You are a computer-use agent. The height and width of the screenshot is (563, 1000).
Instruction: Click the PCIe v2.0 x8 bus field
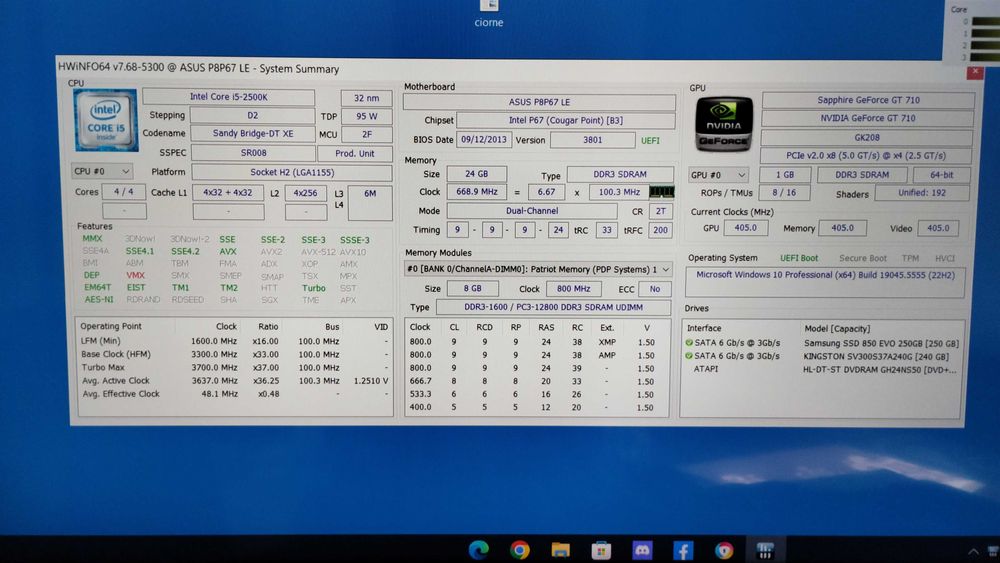point(865,156)
